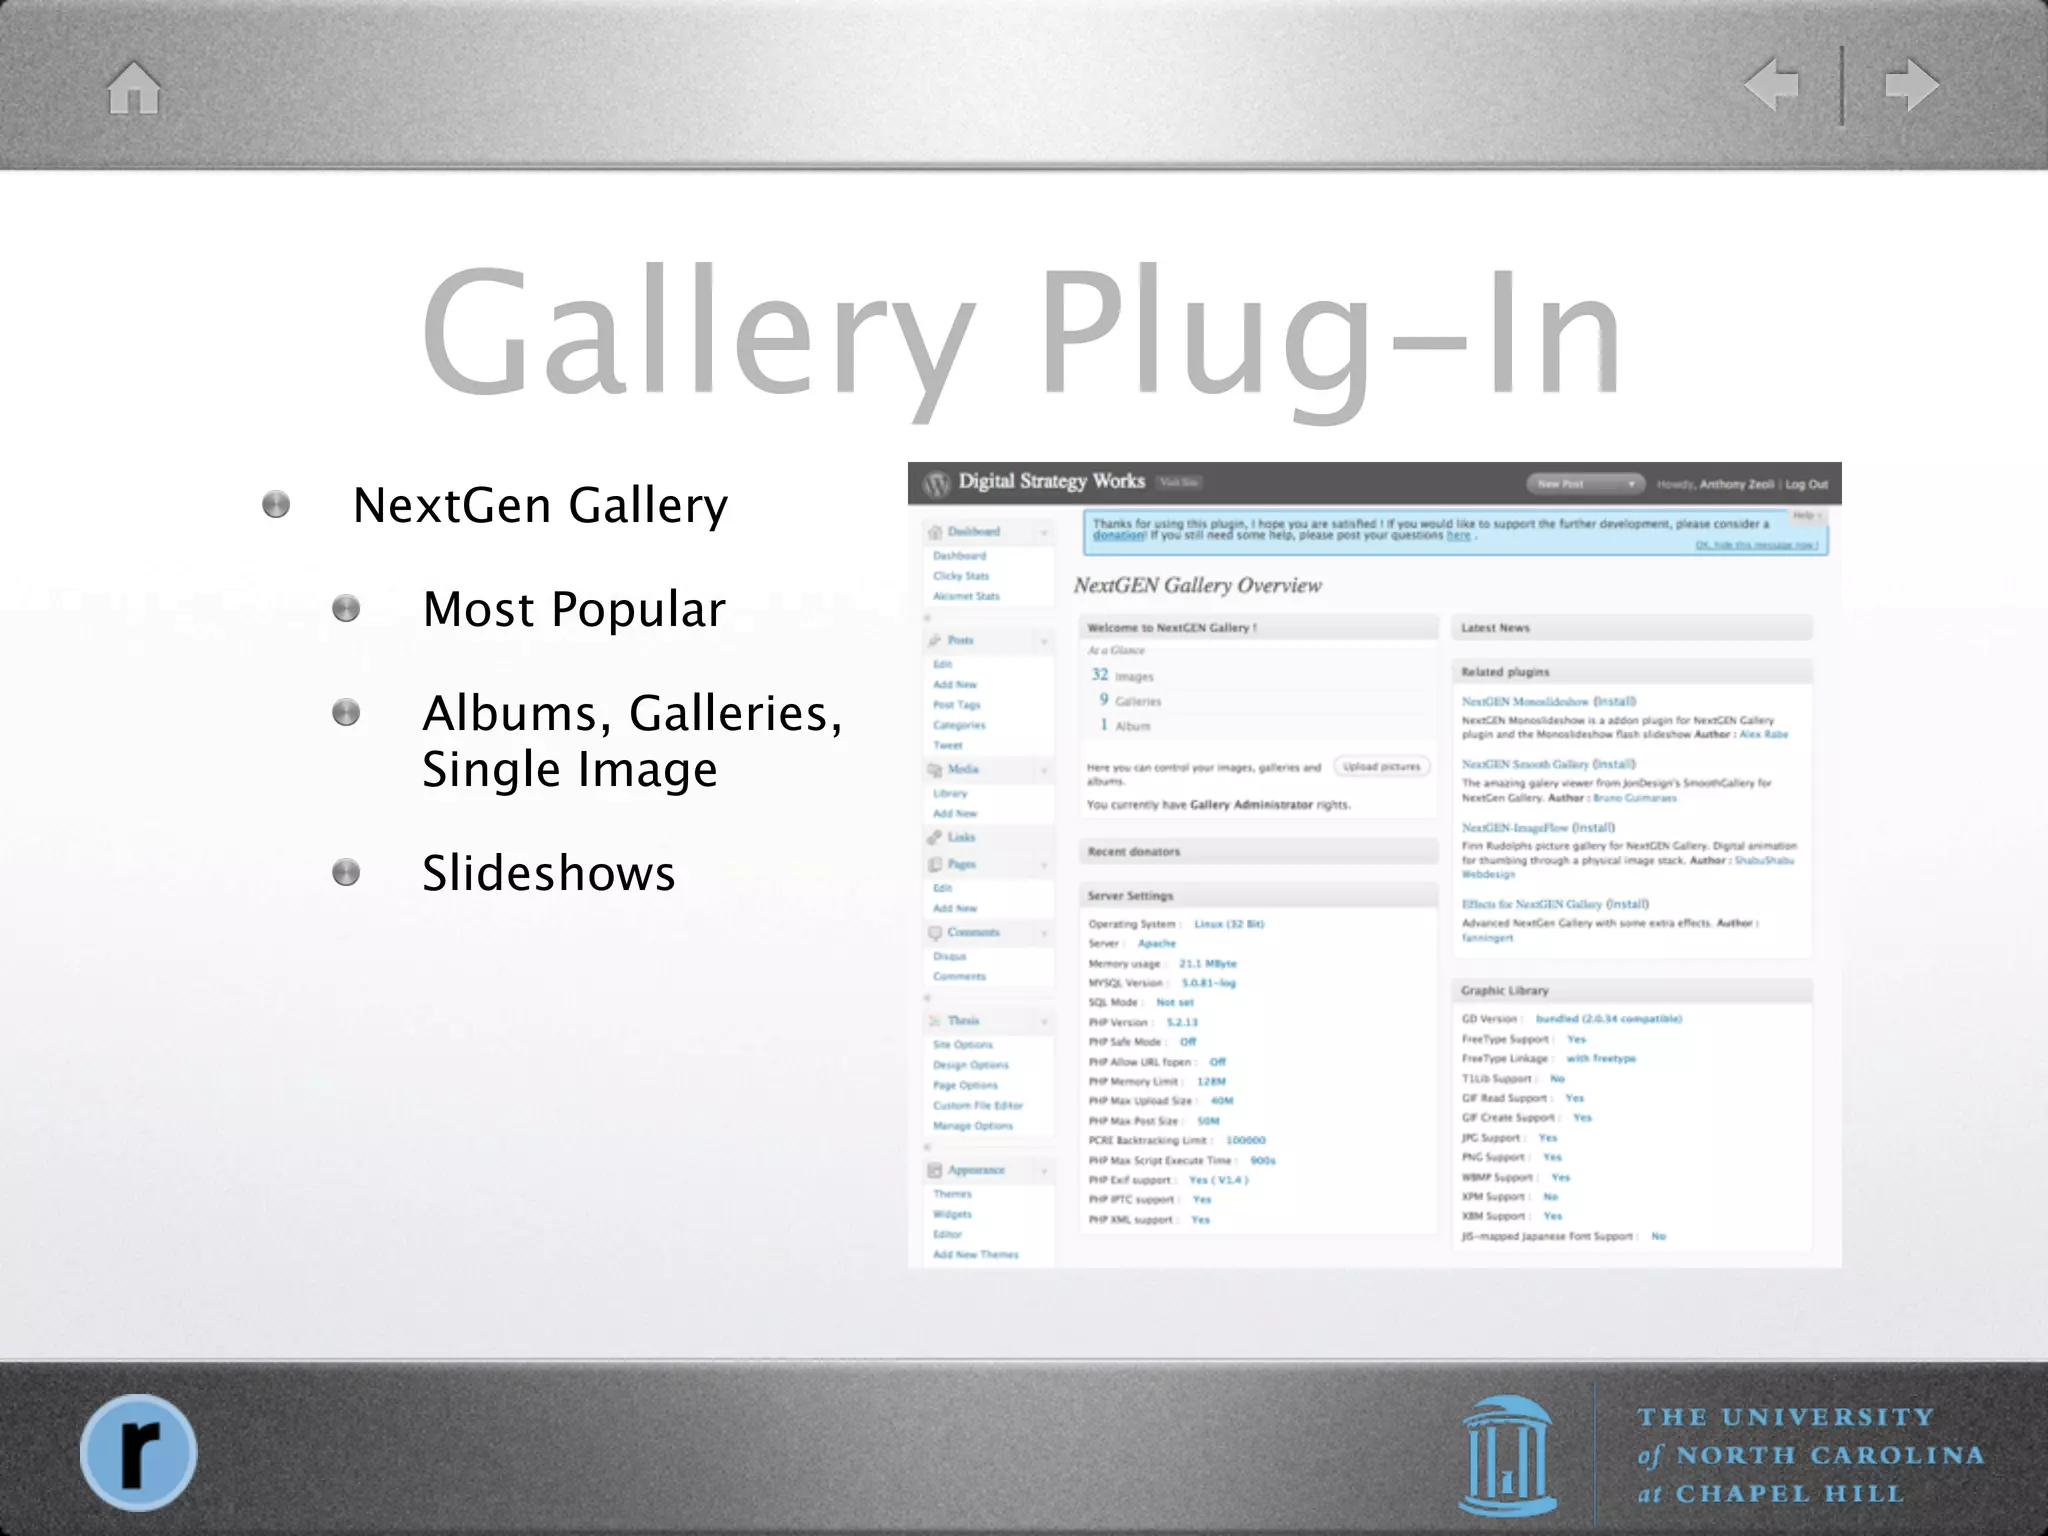
Task: Click the Appearance menu icon
Action: pos(936,1170)
